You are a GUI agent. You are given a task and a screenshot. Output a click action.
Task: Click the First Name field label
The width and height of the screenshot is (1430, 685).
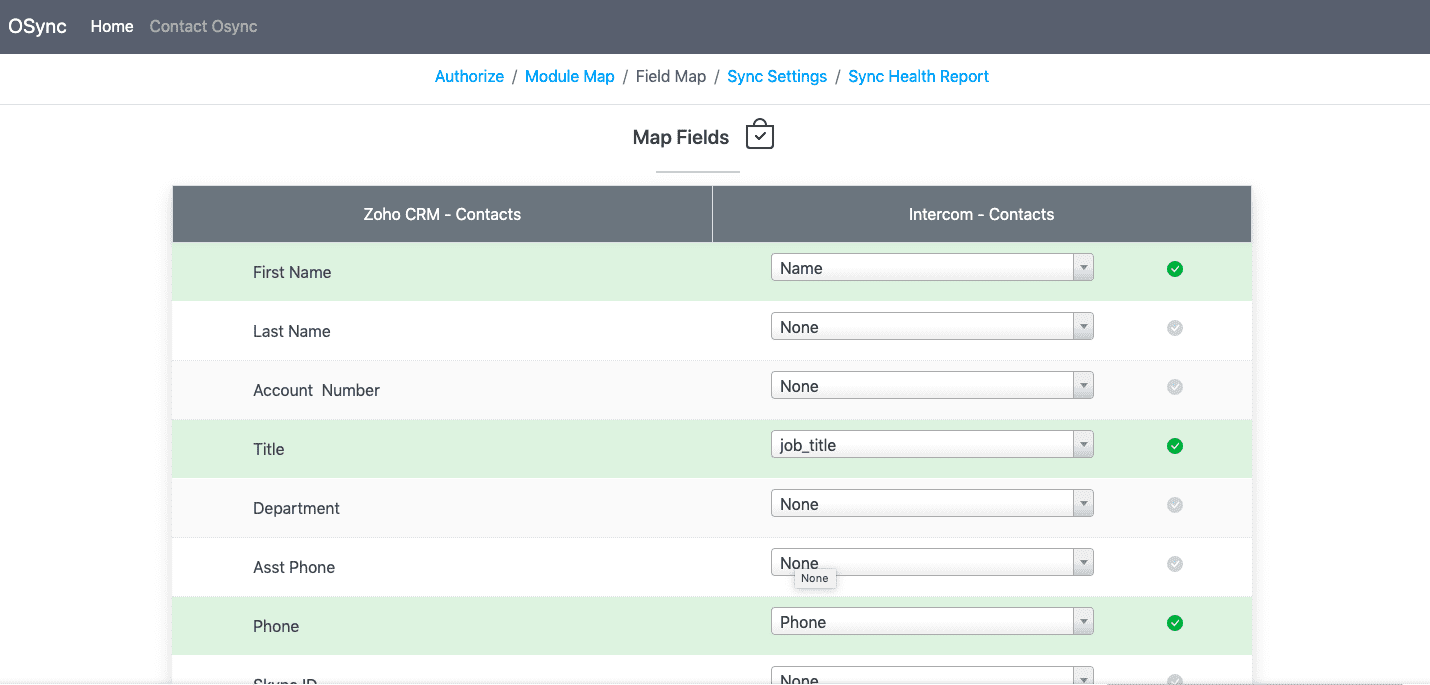(292, 272)
